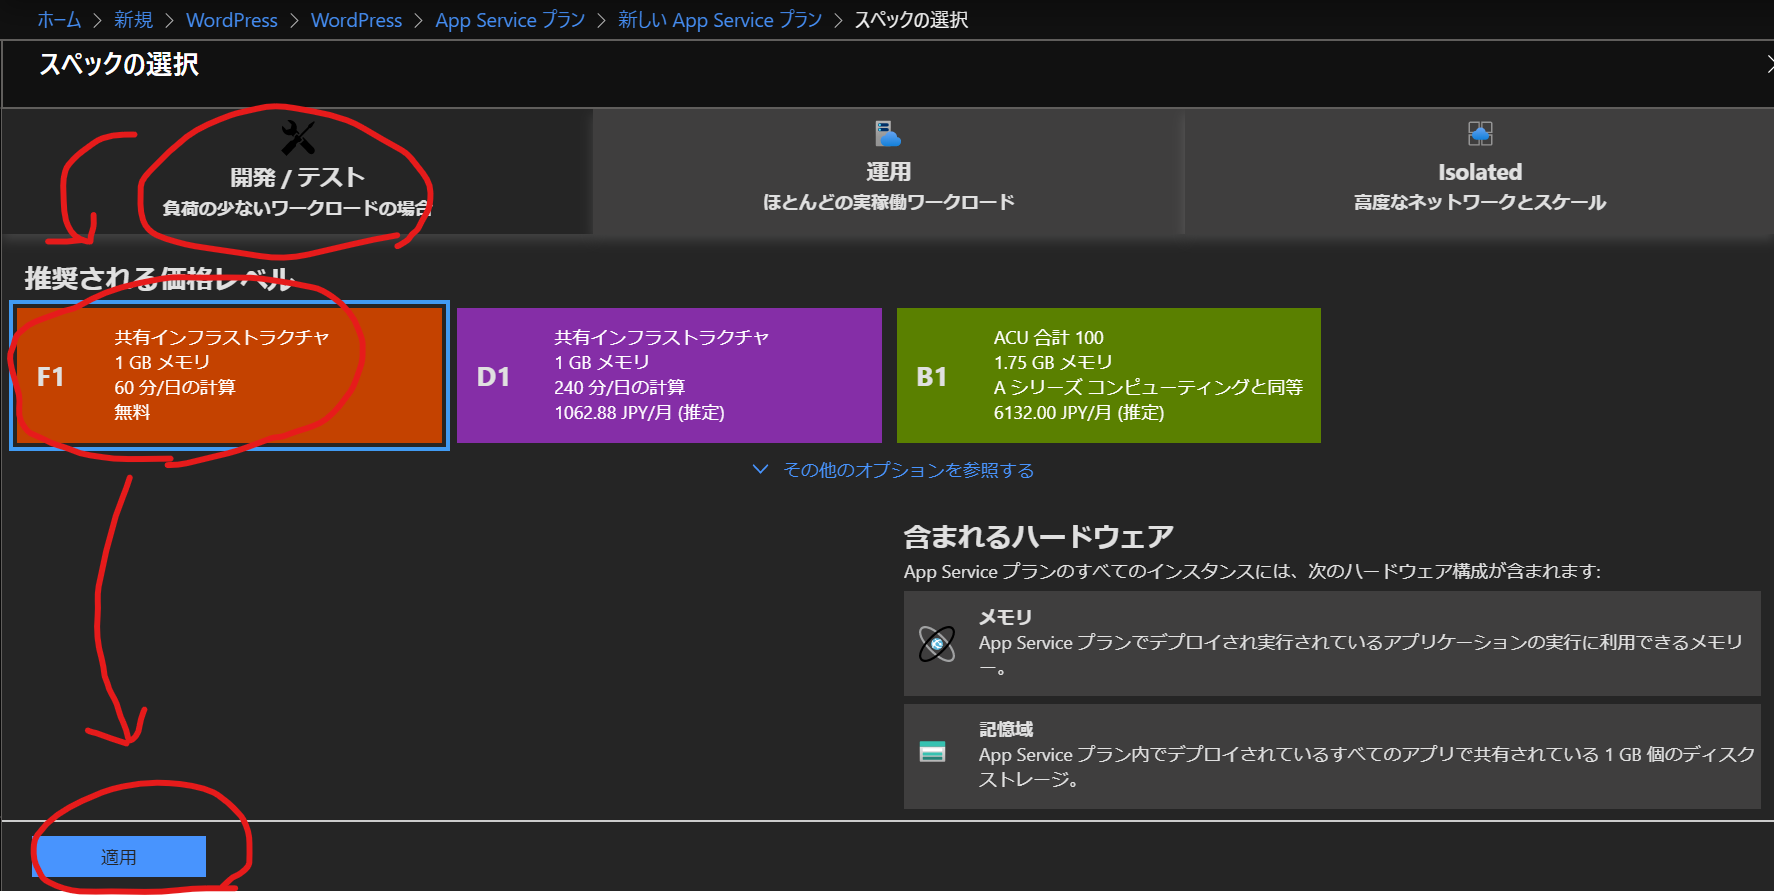This screenshot has width=1774, height=896.
Task: Expand その他のオプションを参照する chevron
Action: coord(760,469)
